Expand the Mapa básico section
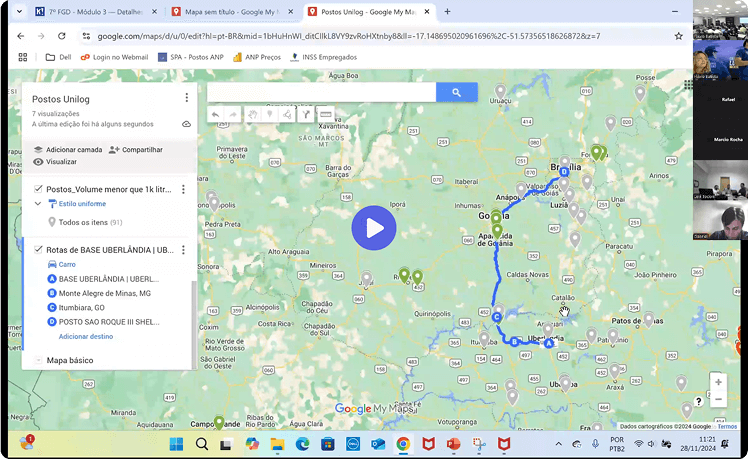 (x=38, y=360)
